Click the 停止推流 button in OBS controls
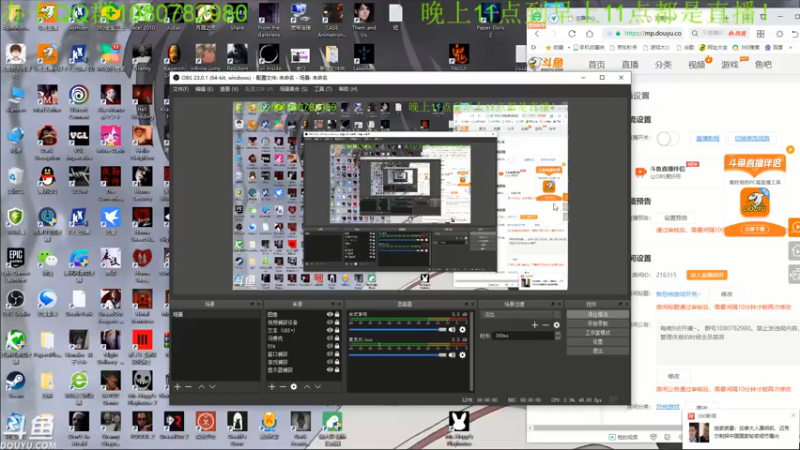 [x=597, y=314]
